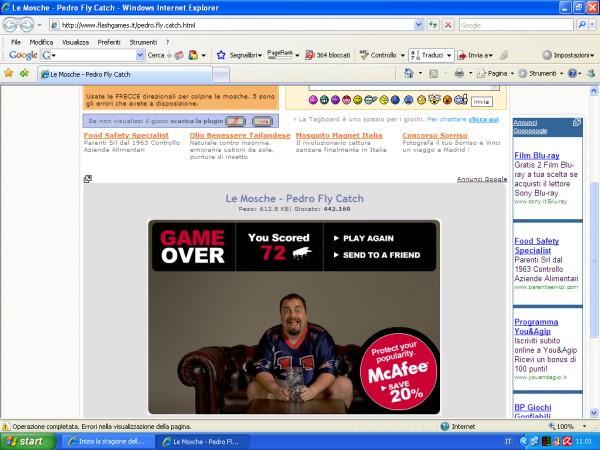Click the Help question mark icon
This screenshot has height=450, width=600.
(572, 73)
